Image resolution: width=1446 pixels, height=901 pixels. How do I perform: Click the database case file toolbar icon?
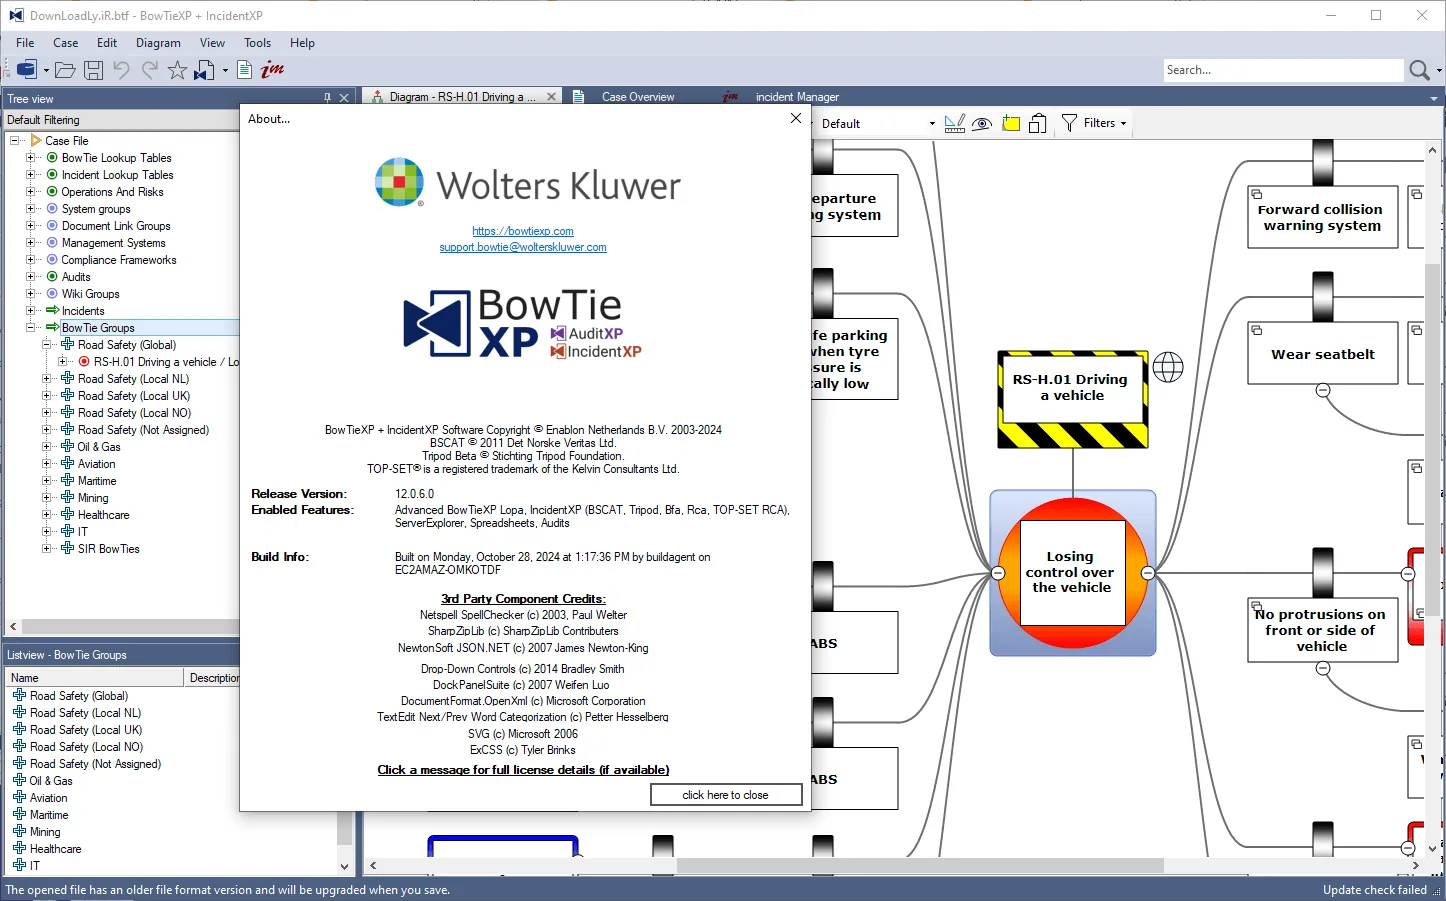tap(27, 70)
